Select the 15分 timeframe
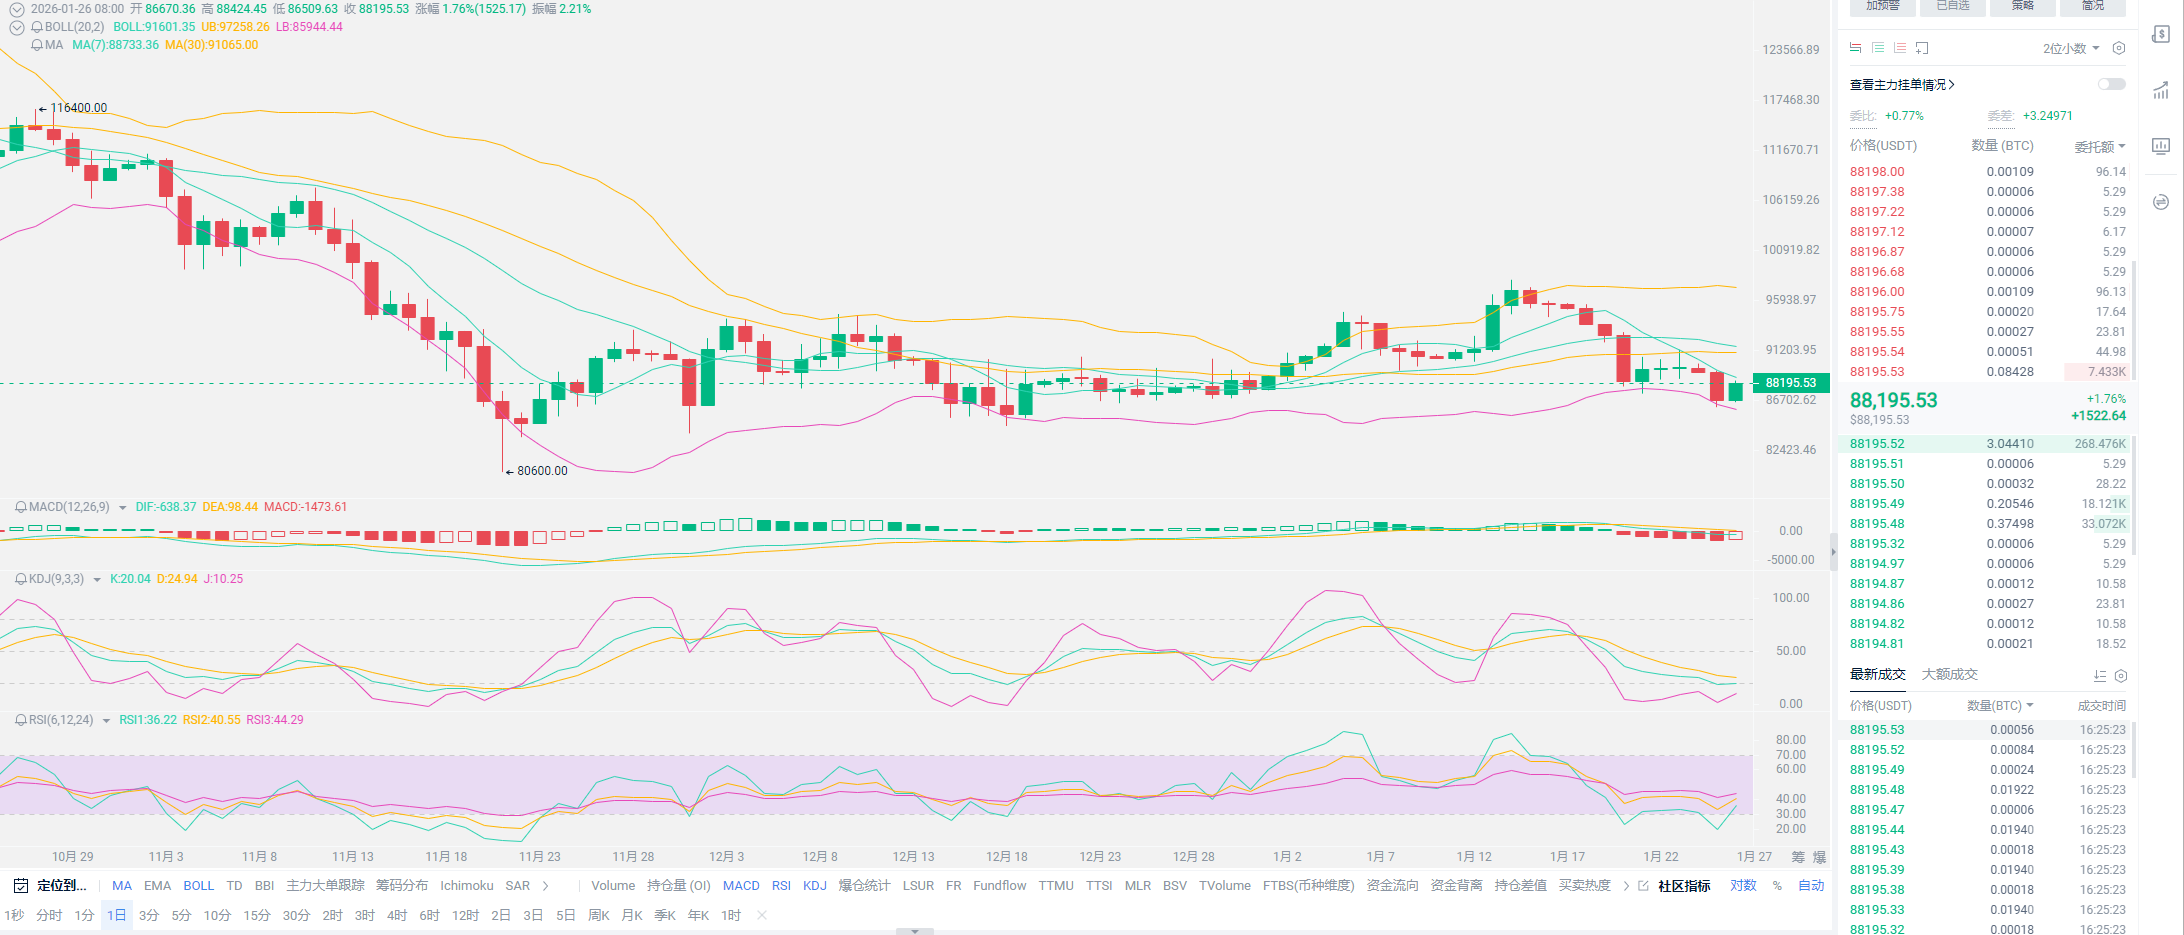The height and width of the screenshot is (935, 2184). [x=257, y=915]
